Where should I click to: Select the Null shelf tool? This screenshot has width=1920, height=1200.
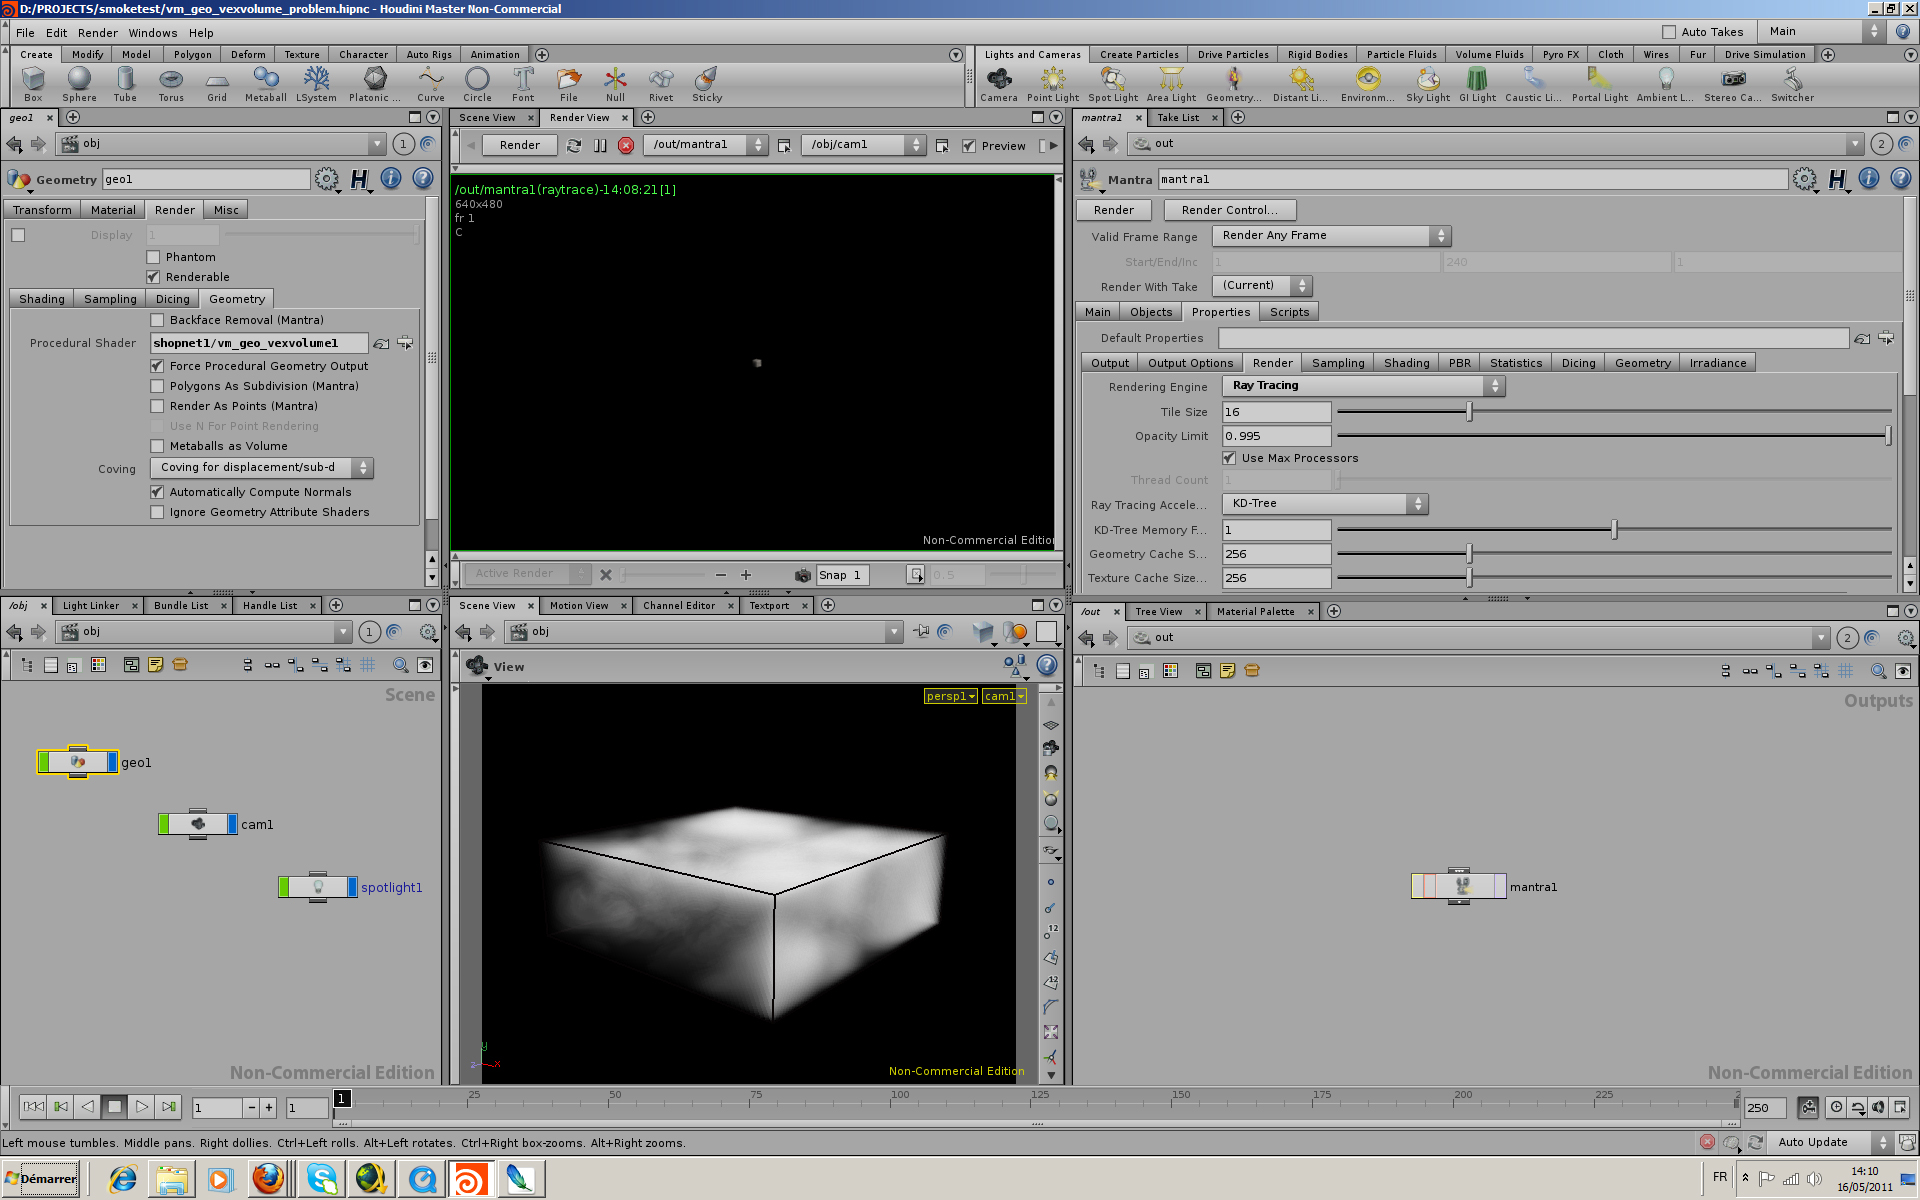615,84
